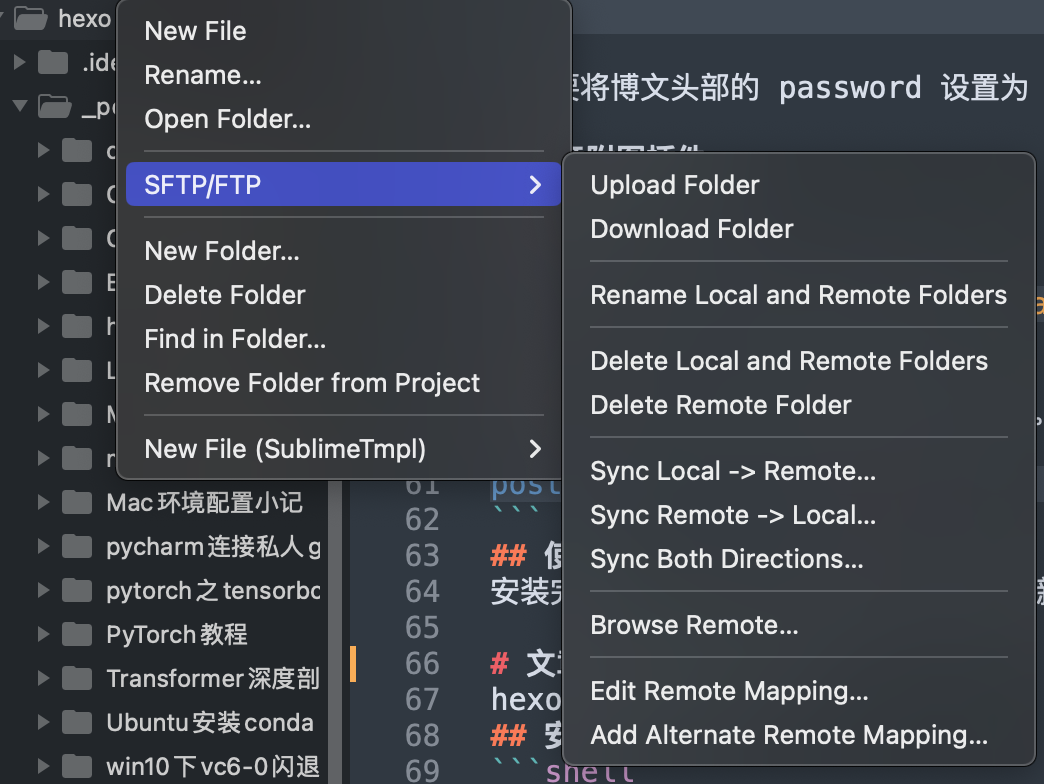Select Upload Folder in SFTP submenu
This screenshot has width=1044, height=784.
click(x=674, y=185)
